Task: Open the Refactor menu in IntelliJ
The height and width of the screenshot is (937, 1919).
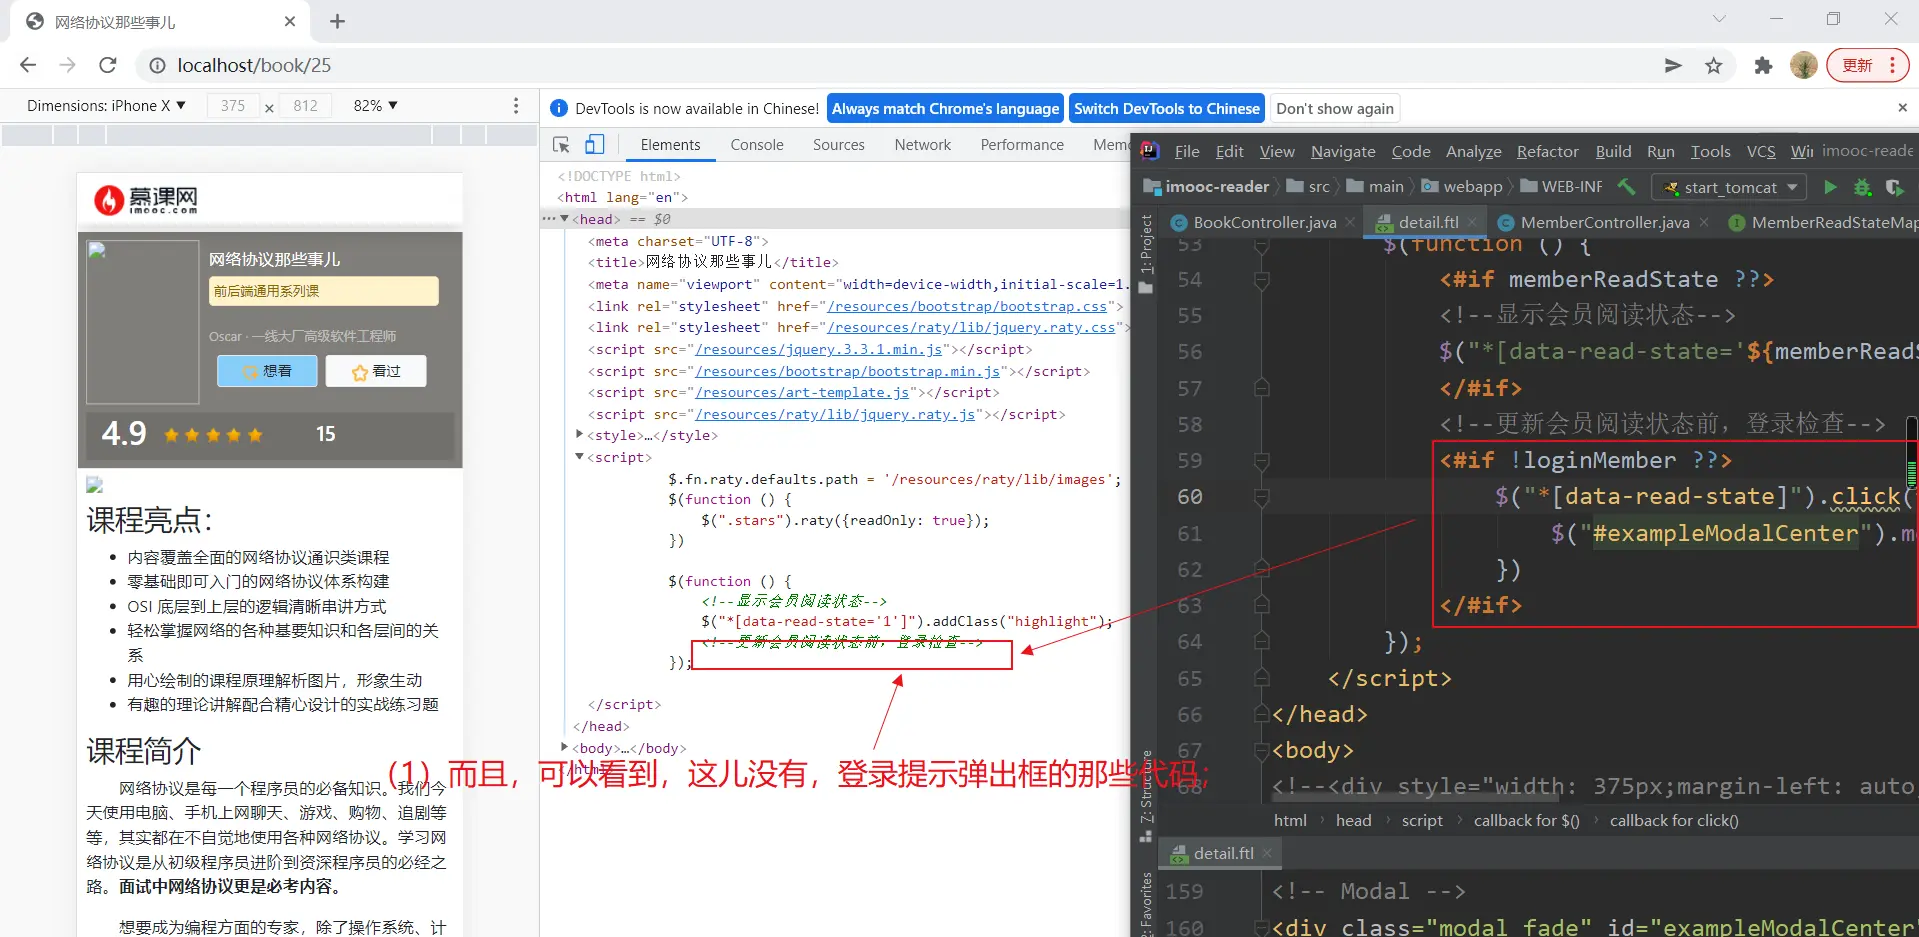Action: coord(1547,152)
